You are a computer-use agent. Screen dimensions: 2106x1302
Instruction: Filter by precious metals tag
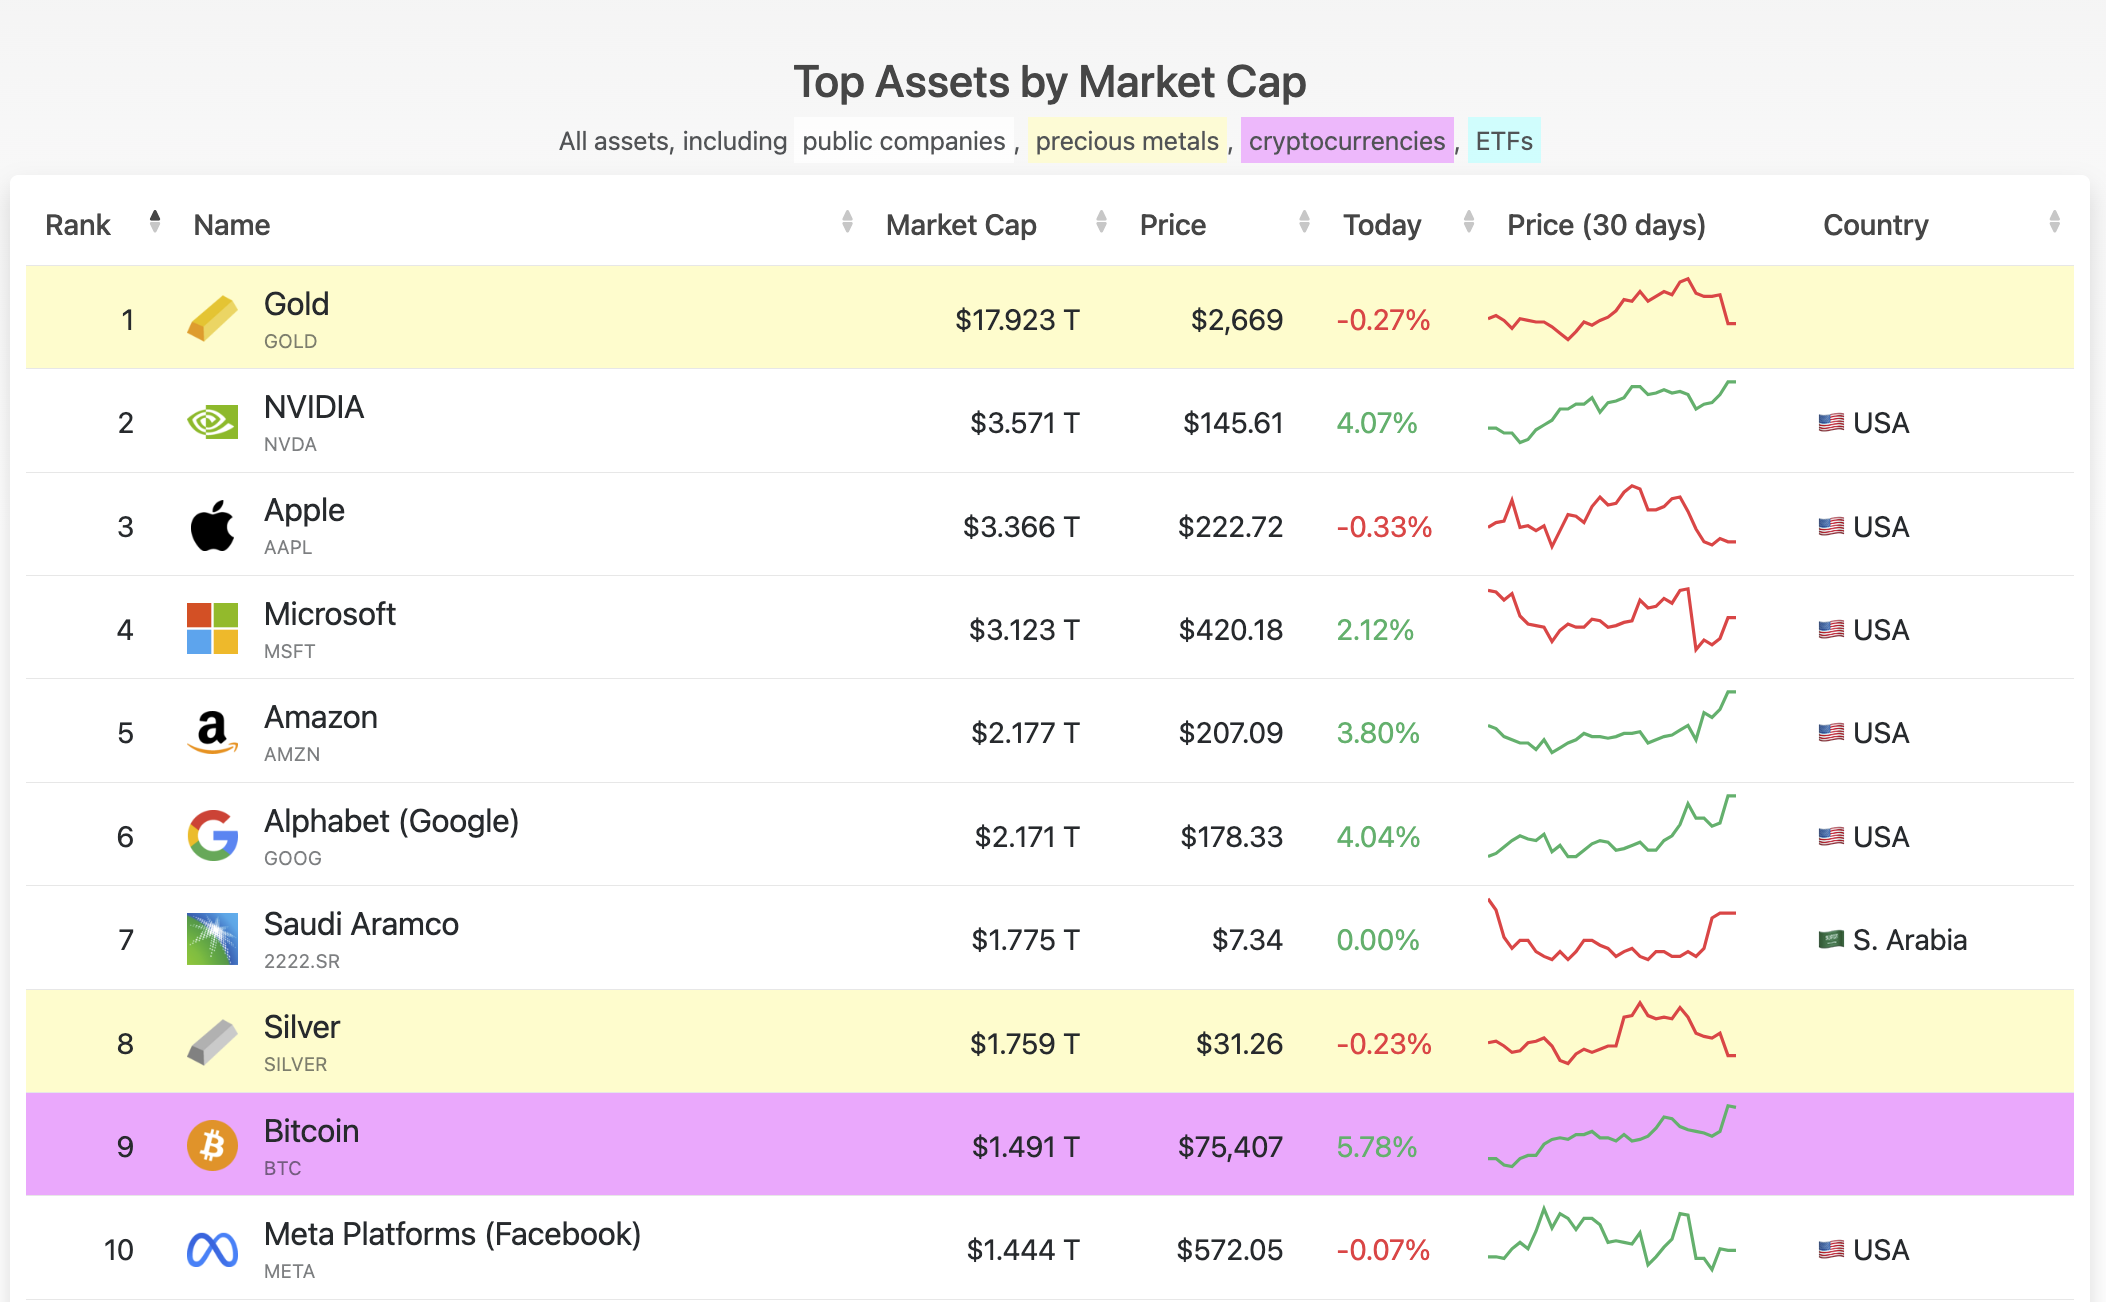tap(1127, 141)
